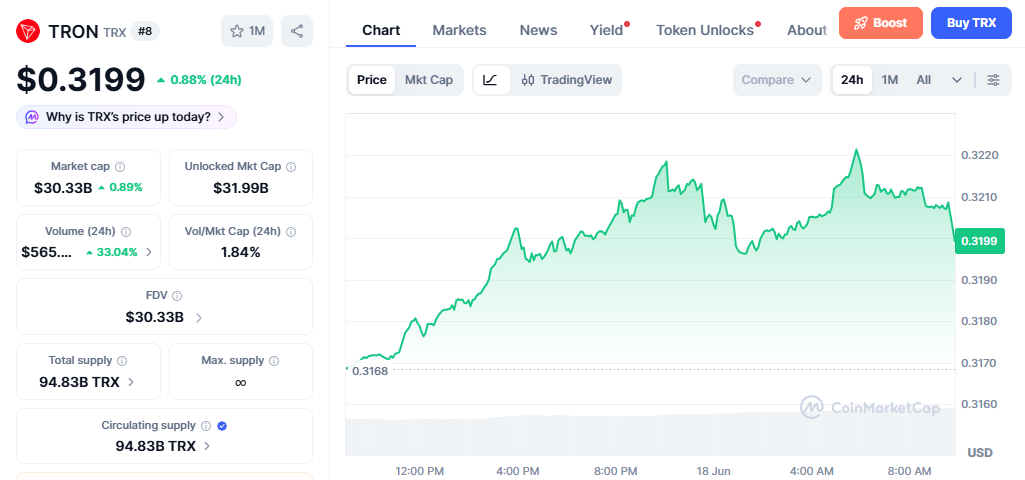Show info for Unlocked Mkt Cap
Viewport: 1025px width, 480px height.
coord(292,167)
